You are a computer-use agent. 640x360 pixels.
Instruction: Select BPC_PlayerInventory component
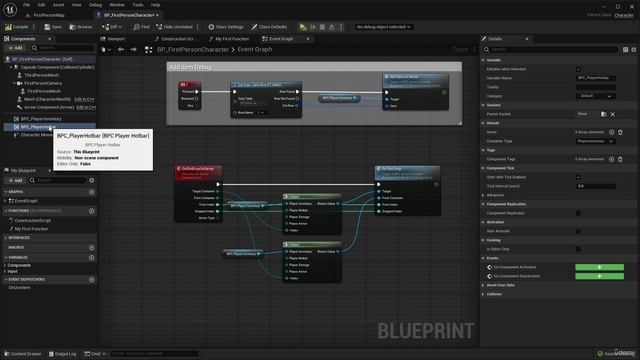[41, 119]
